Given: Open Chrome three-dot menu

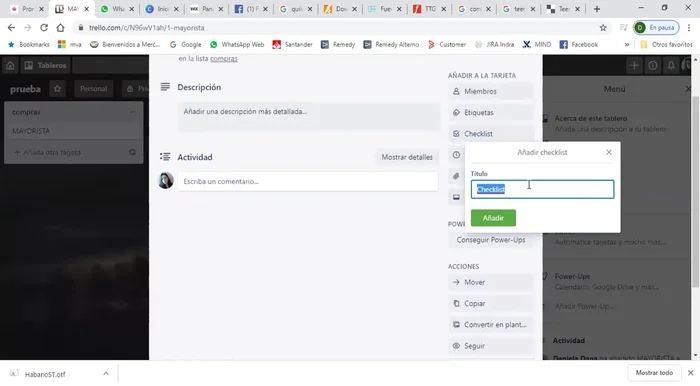Looking at the screenshot, I should (x=689, y=28).
